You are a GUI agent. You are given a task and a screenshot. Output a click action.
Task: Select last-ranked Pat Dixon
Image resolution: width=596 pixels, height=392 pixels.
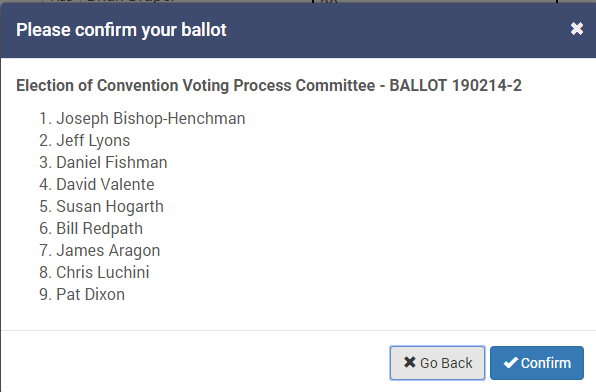click(90, 295)
